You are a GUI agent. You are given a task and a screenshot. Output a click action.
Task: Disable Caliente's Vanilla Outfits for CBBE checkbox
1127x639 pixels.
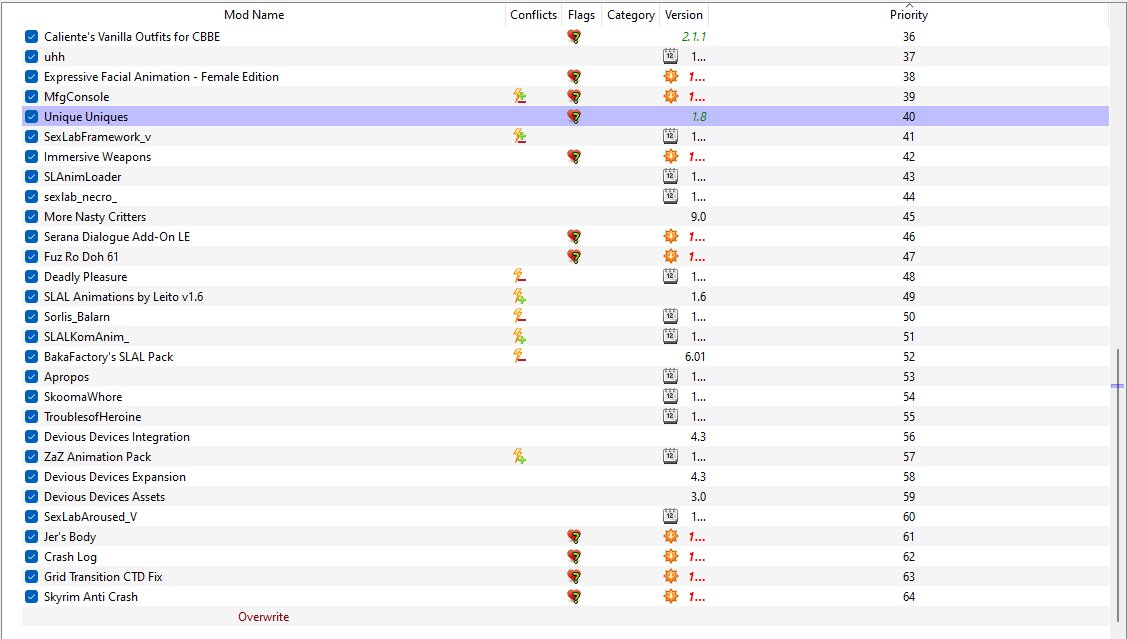(x=32, y=37)
